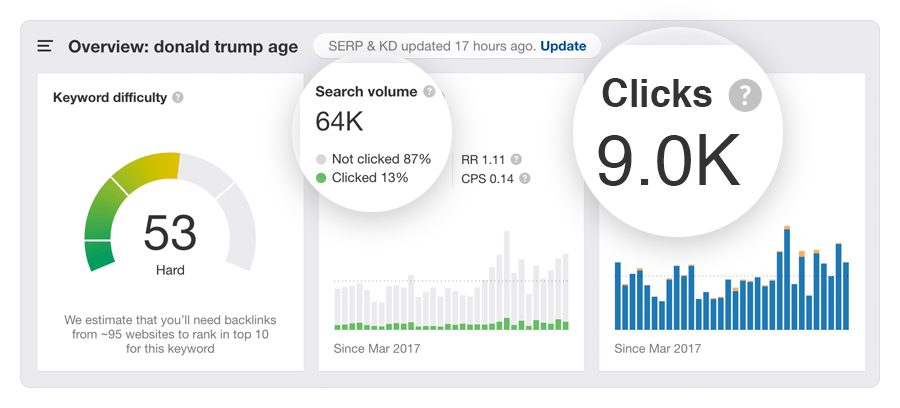Viewport: 900px width, 408px height.
Task: Click the large help icon beside Clicks
Action: tap(745, 95)
